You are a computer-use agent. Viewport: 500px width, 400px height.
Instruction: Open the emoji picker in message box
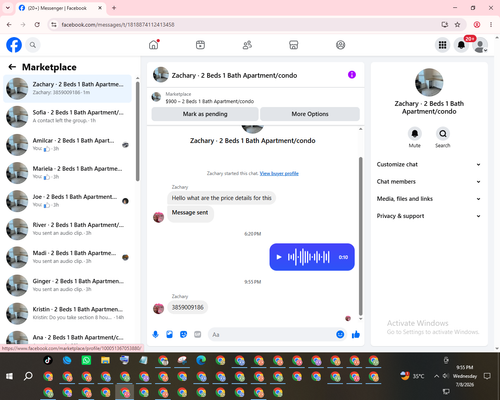340,334
